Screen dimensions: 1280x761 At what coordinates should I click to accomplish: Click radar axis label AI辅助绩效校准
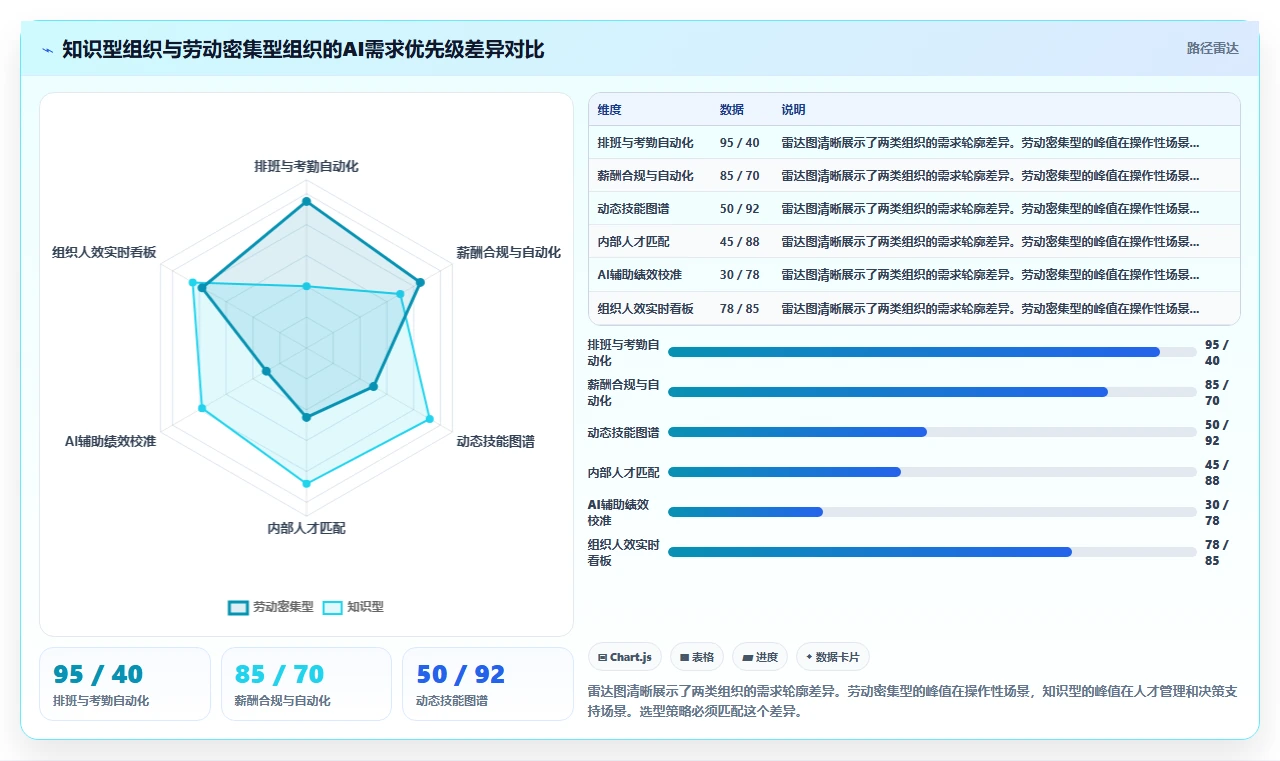point(110,441)
